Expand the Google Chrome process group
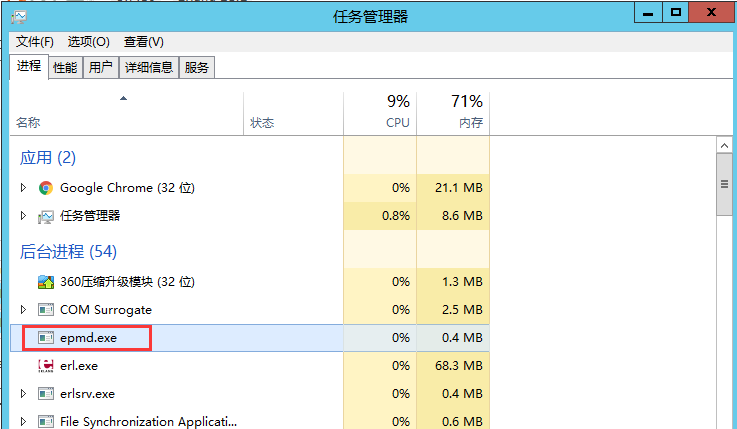737x429 pixels. 24,188
